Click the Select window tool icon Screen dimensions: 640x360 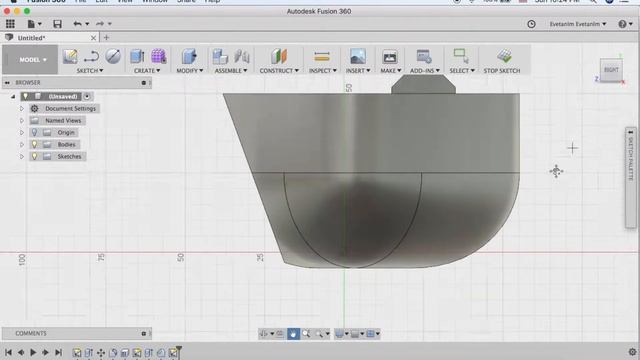coord(461,56)
